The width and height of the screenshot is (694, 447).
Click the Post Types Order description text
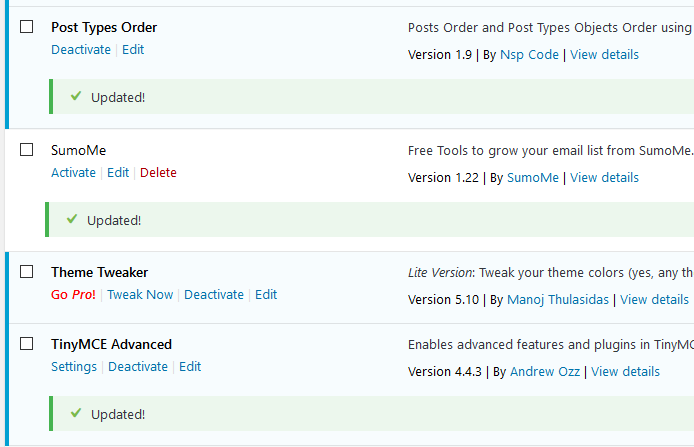551,28
